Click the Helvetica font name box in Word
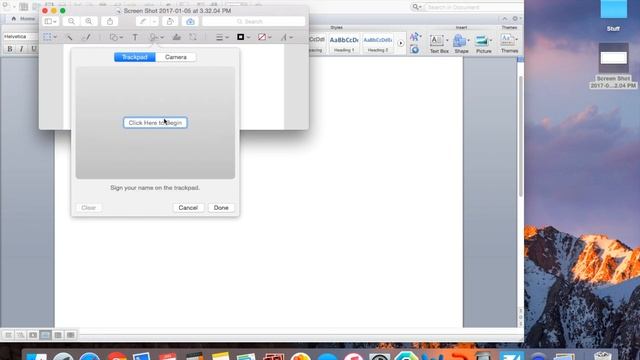 [x=20, y=37]
